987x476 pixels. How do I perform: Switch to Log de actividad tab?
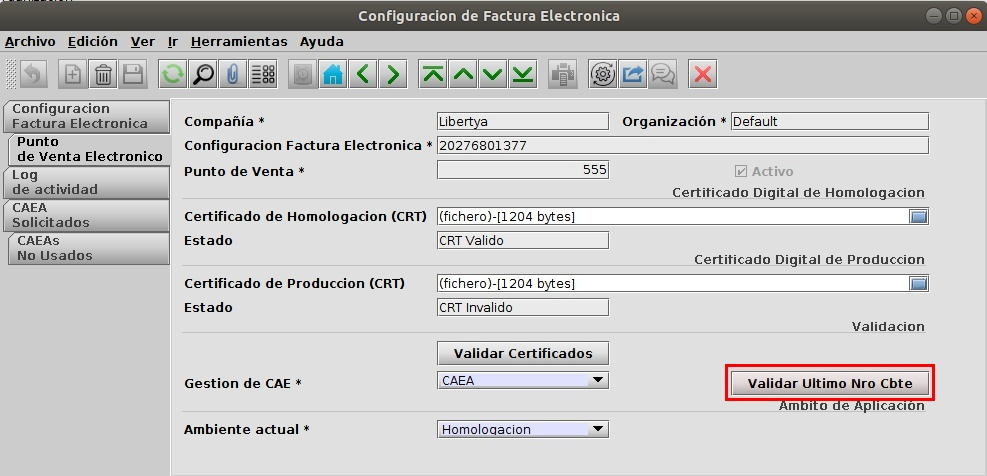click(86, 182)
